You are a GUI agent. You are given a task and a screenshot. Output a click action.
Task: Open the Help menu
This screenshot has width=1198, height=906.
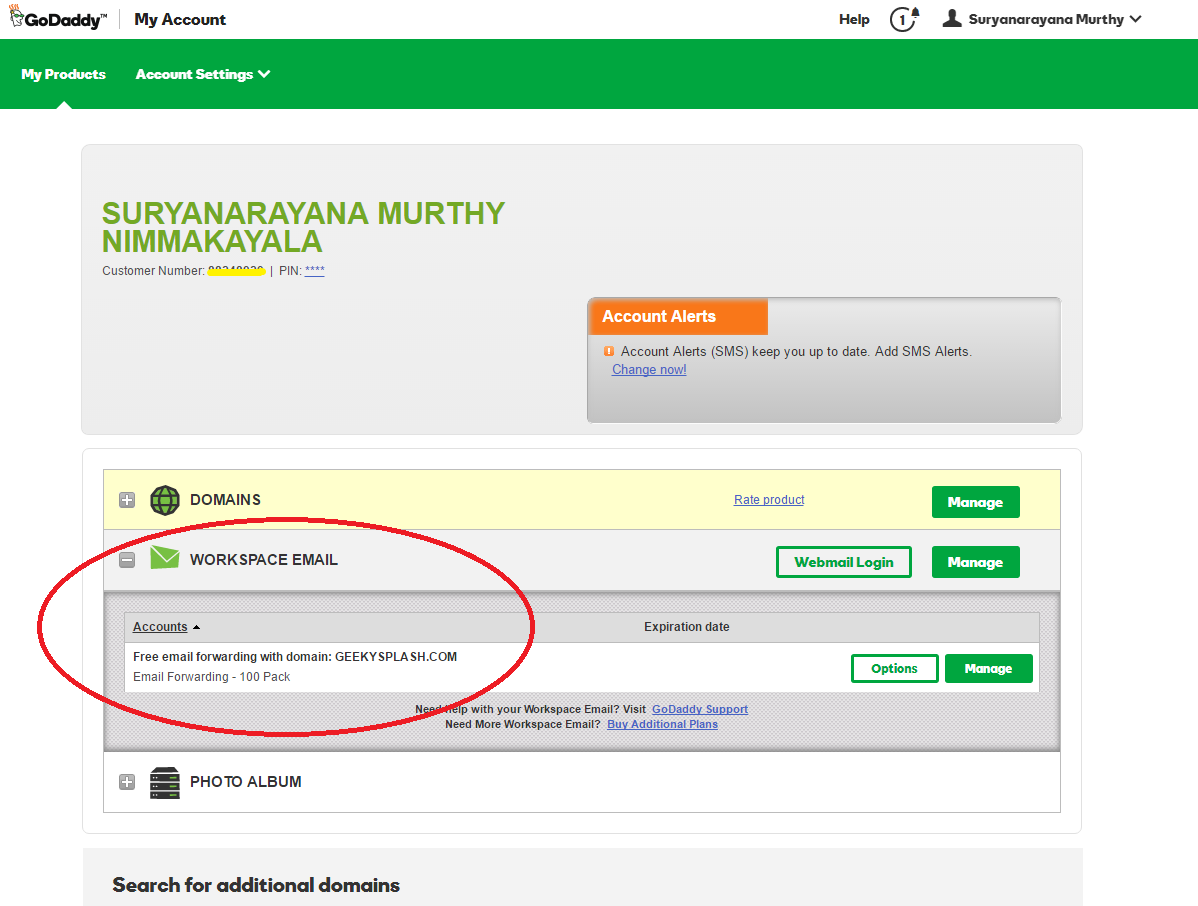[x=854, y=19]
